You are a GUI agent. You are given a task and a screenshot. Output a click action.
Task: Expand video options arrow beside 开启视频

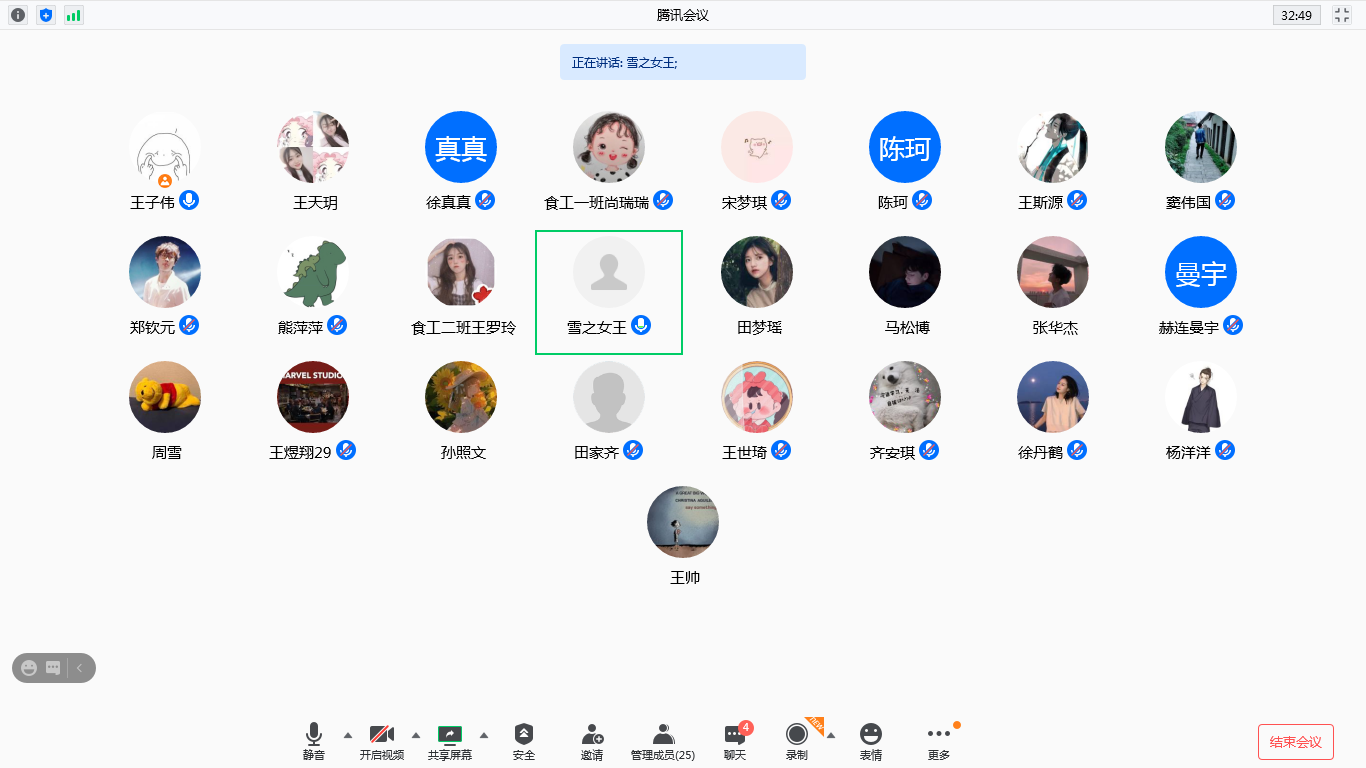point(416,735)
